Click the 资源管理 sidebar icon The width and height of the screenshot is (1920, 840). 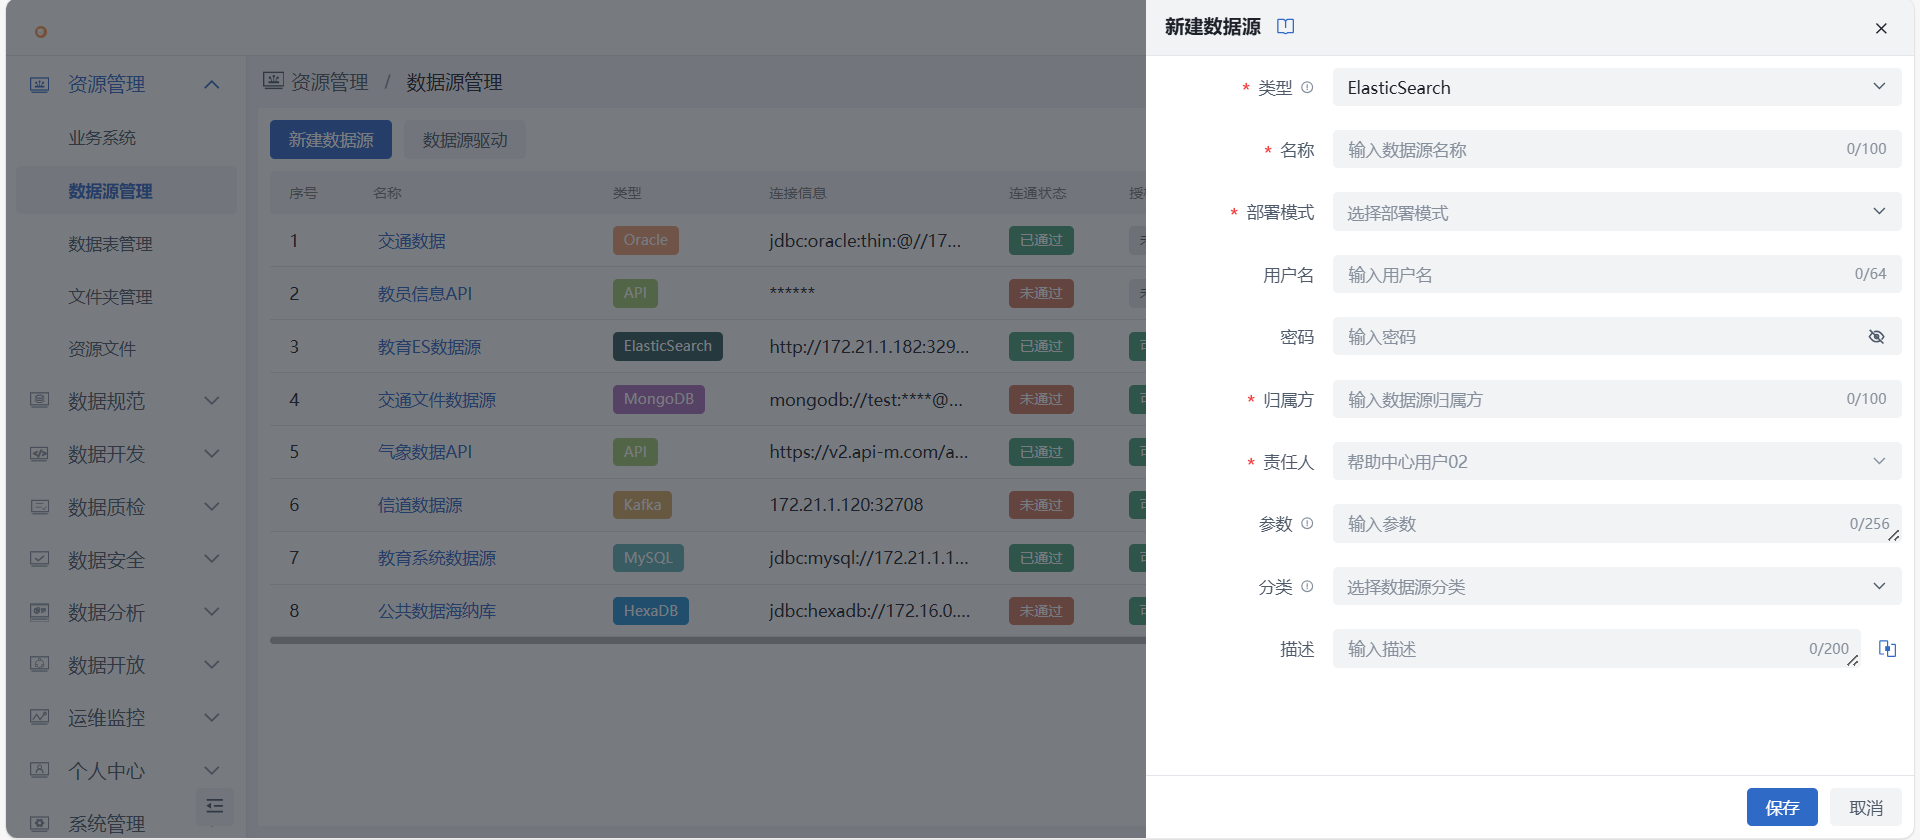point(39,85)
